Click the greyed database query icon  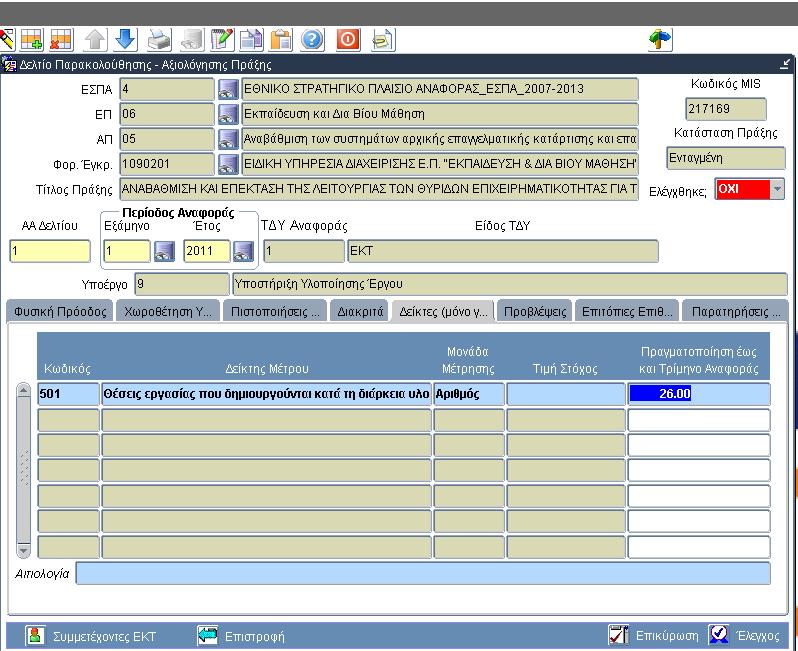coord(192,40)
